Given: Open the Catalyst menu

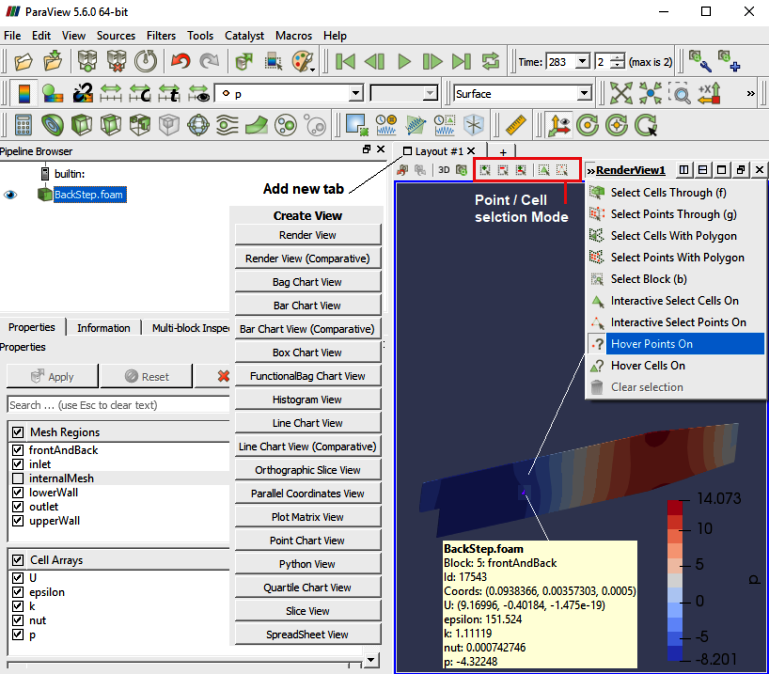Looking at the screenshot, I should pos(244,36).
